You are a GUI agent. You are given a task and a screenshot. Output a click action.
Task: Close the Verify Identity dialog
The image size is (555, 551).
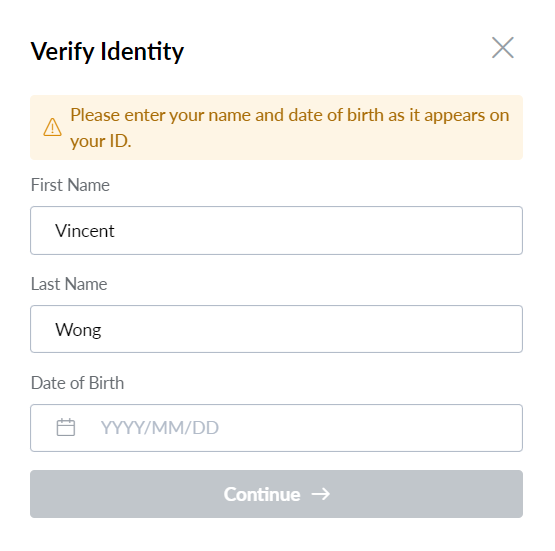tap(503, 47)
